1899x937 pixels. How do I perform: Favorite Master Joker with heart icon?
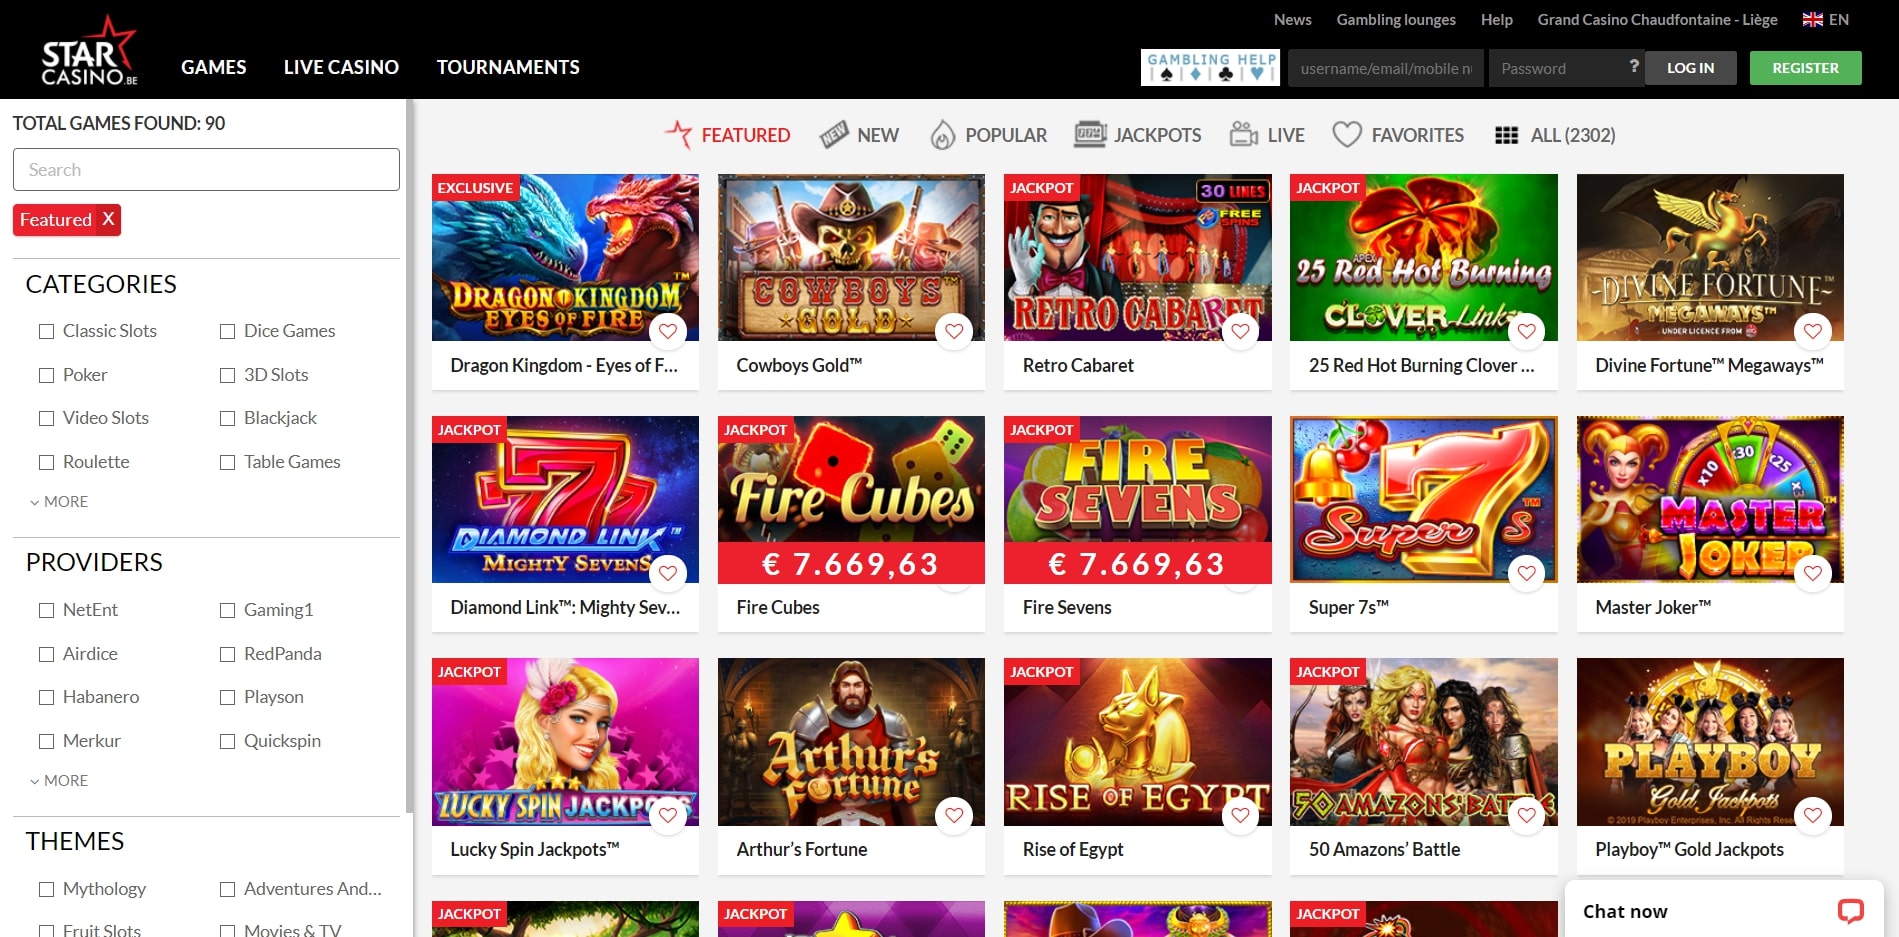point(1813,573)
